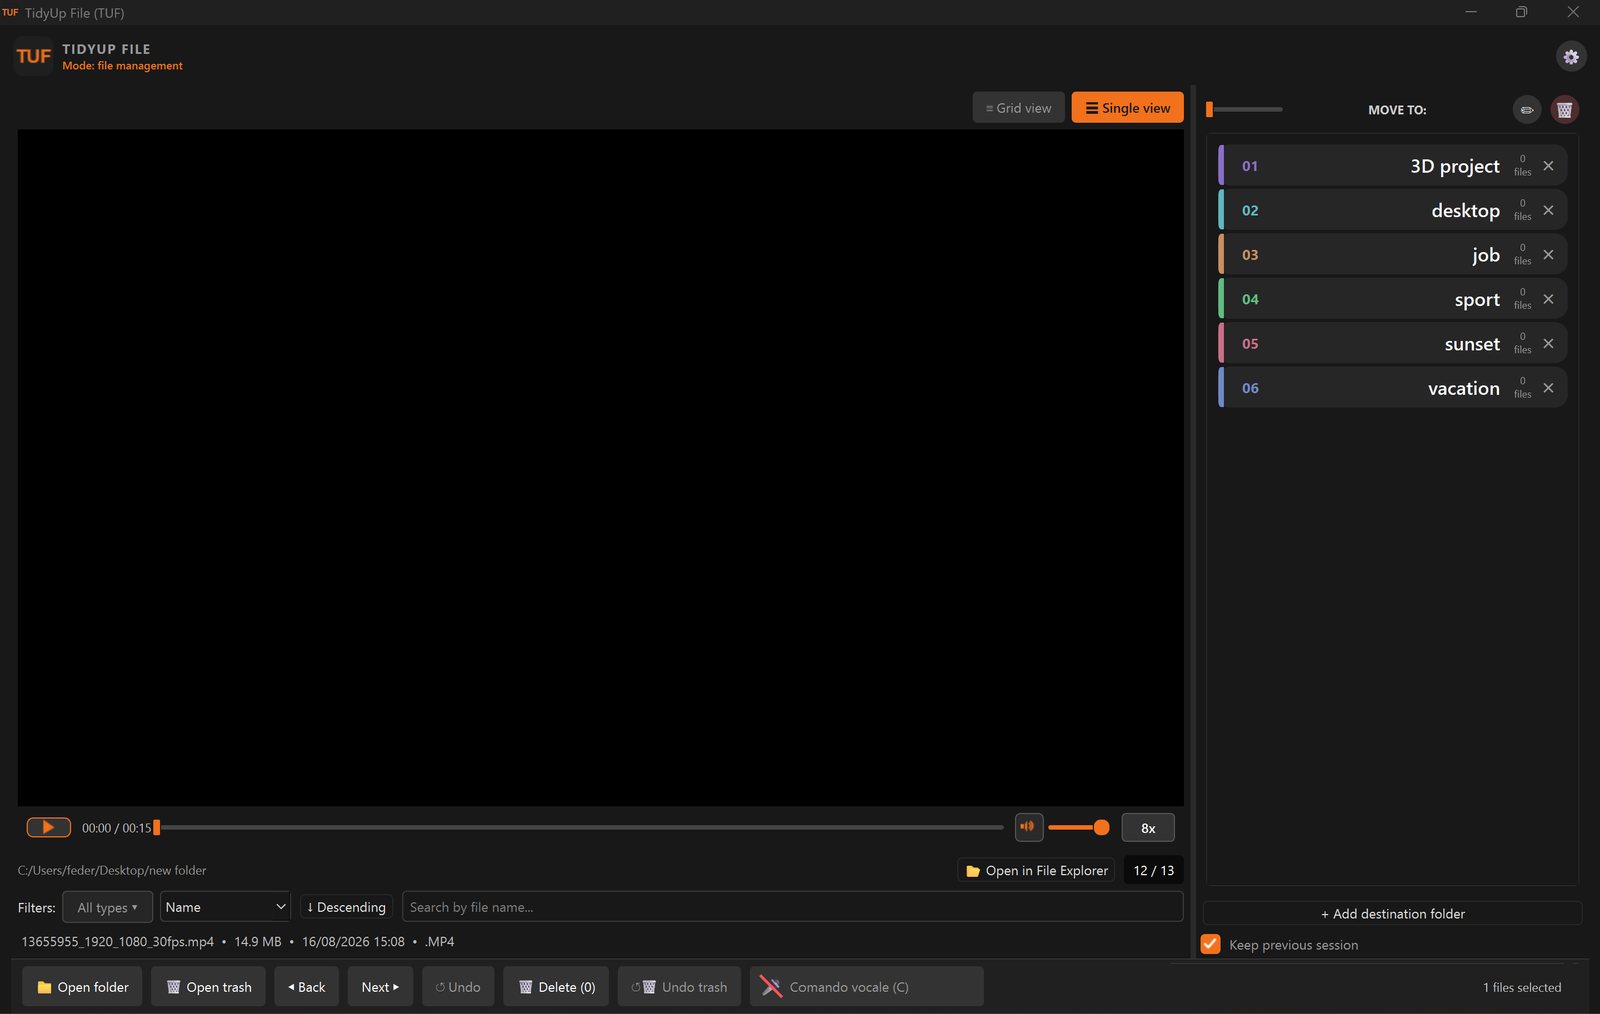The image size is (1600, 1014).
Task: Move file to 3D project folder
Action: click(x=1392, y=166)
